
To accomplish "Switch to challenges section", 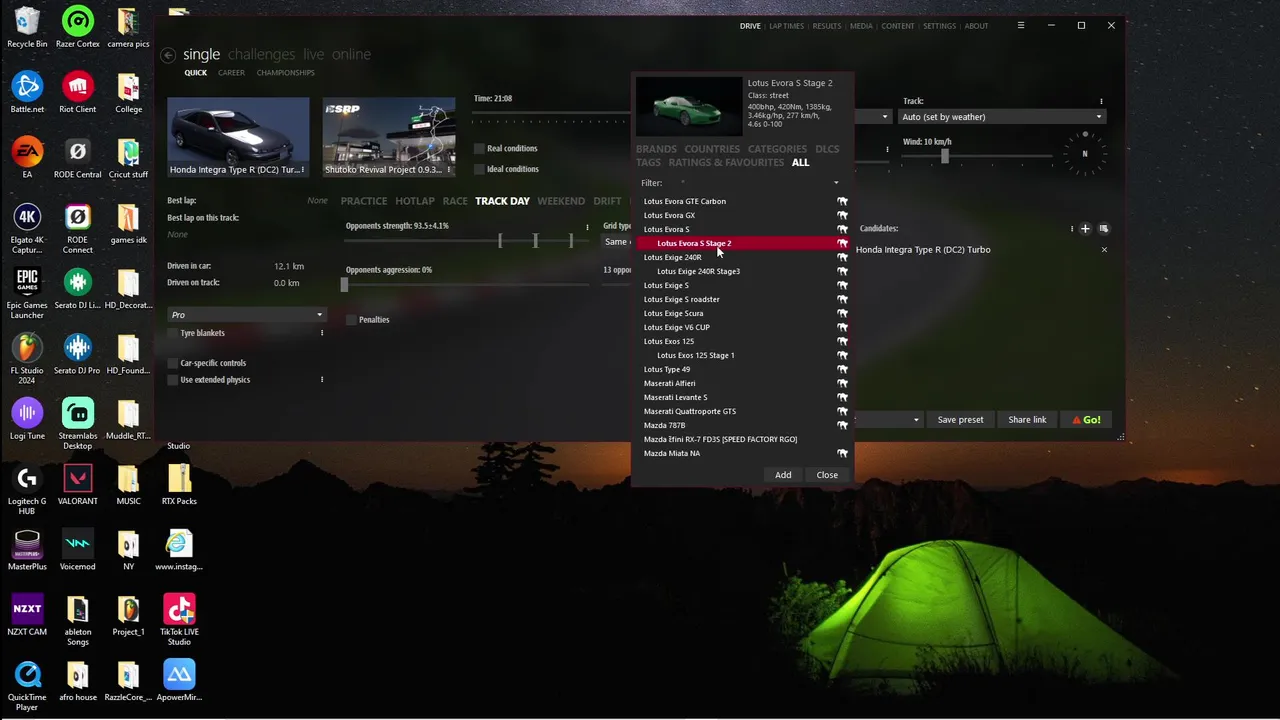I will tap(261, 54).
